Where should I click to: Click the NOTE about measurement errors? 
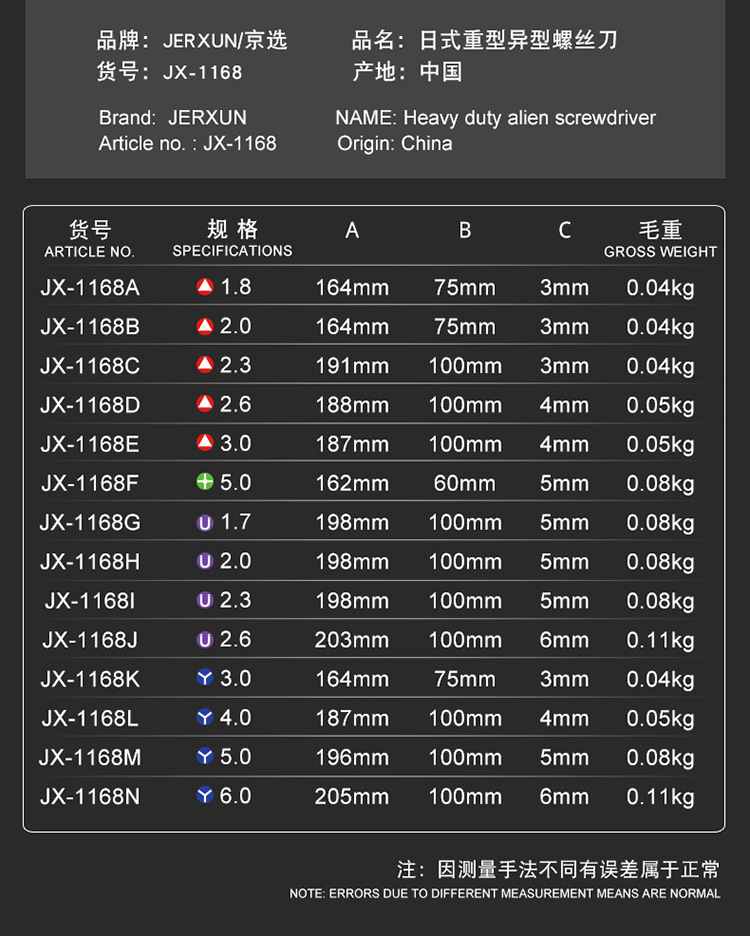pyautogui.click(x=505, y=893)
